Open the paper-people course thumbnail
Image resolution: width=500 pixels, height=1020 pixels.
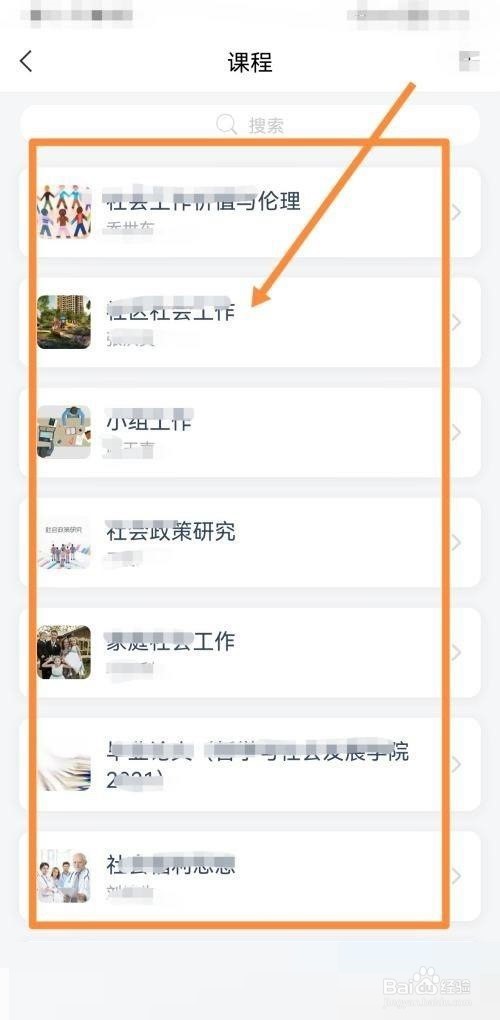coord(64,211)
